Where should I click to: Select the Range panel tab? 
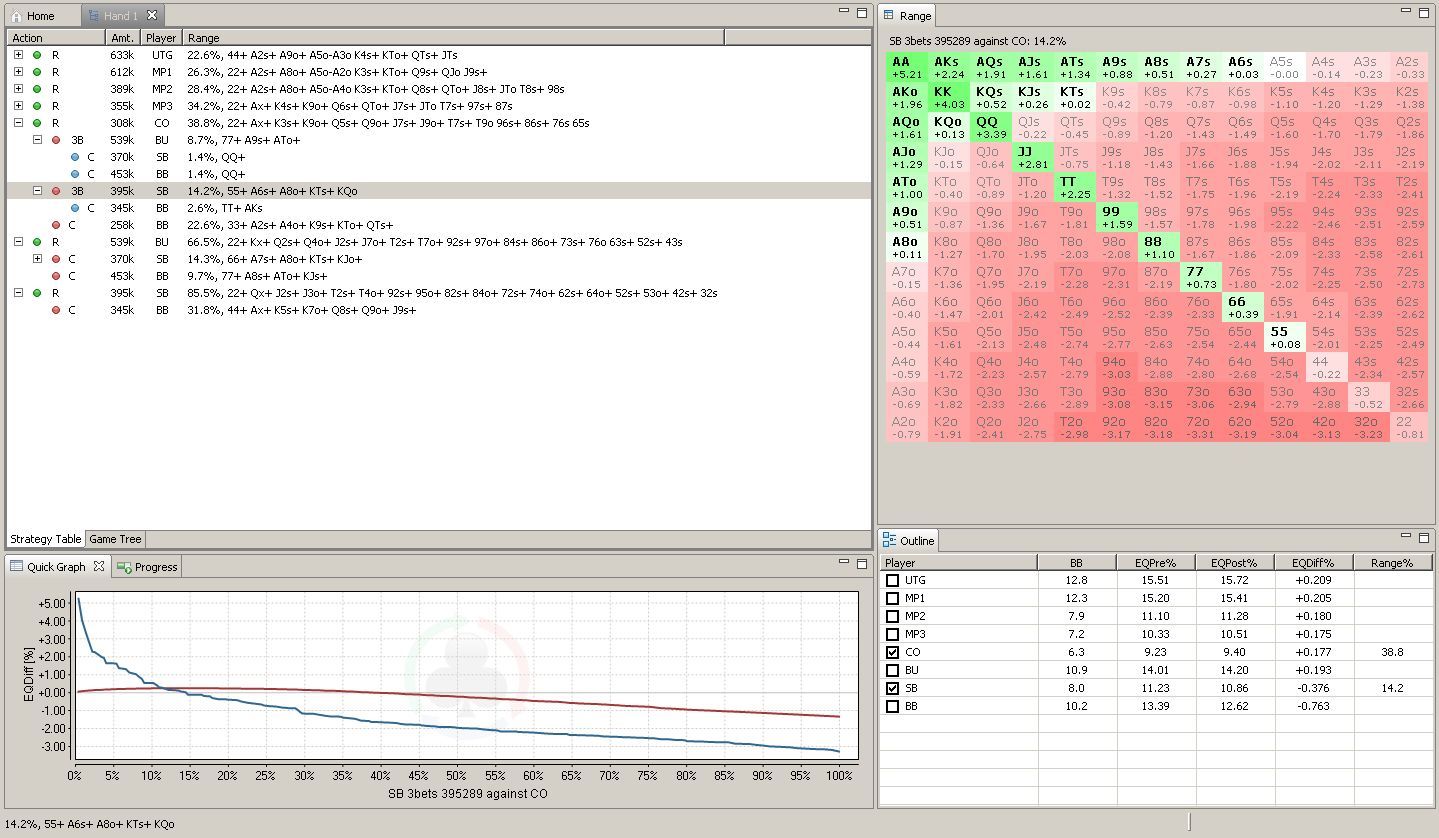pos(907,15)
